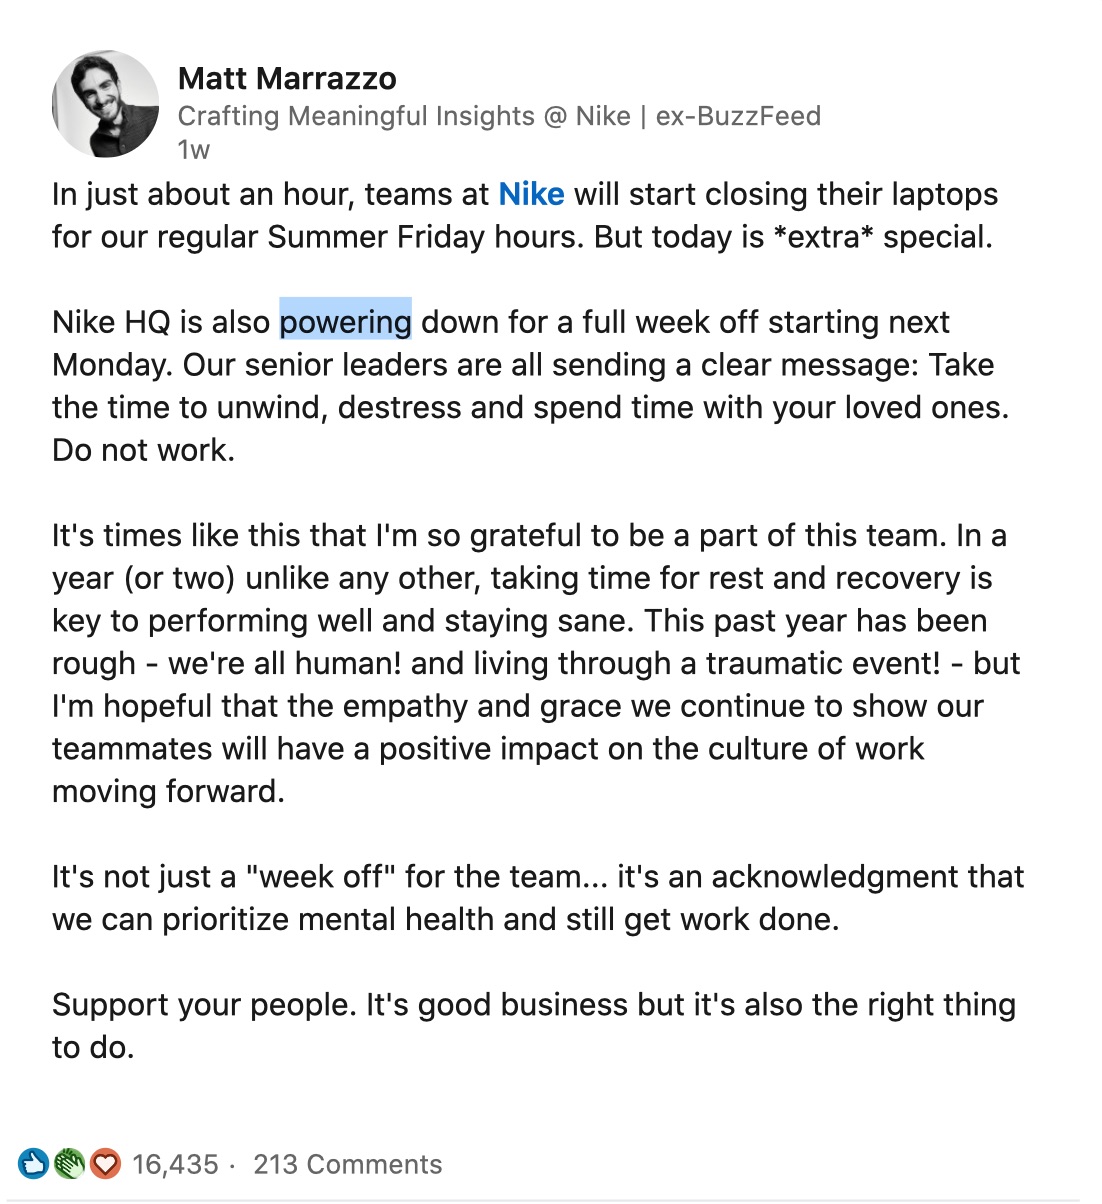Screen dimensions: 1102x1204
Task: Click the words "moving forward."
Action: tap(168, 791)
